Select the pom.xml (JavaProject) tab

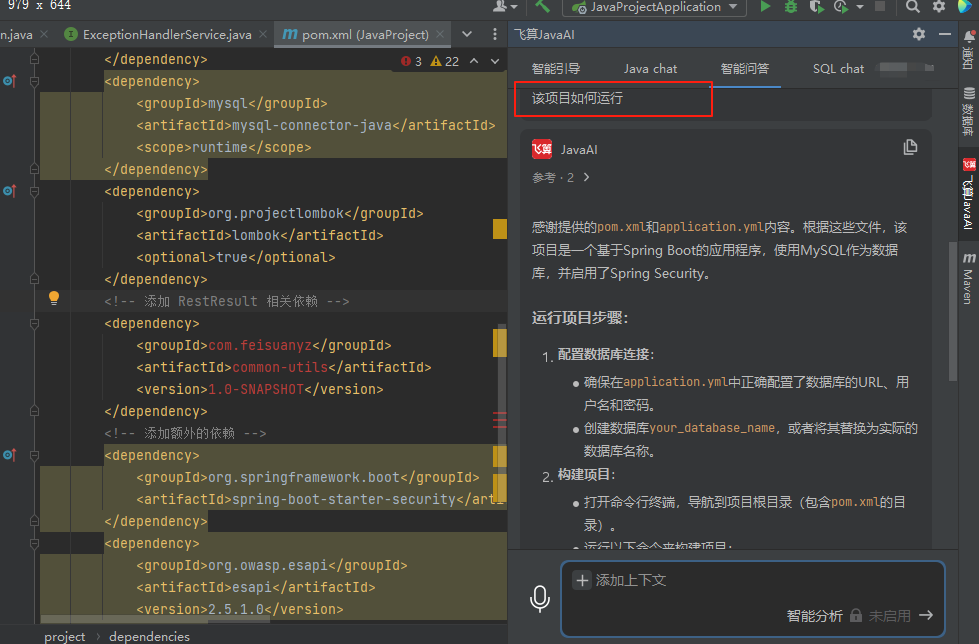coord(365,34)
